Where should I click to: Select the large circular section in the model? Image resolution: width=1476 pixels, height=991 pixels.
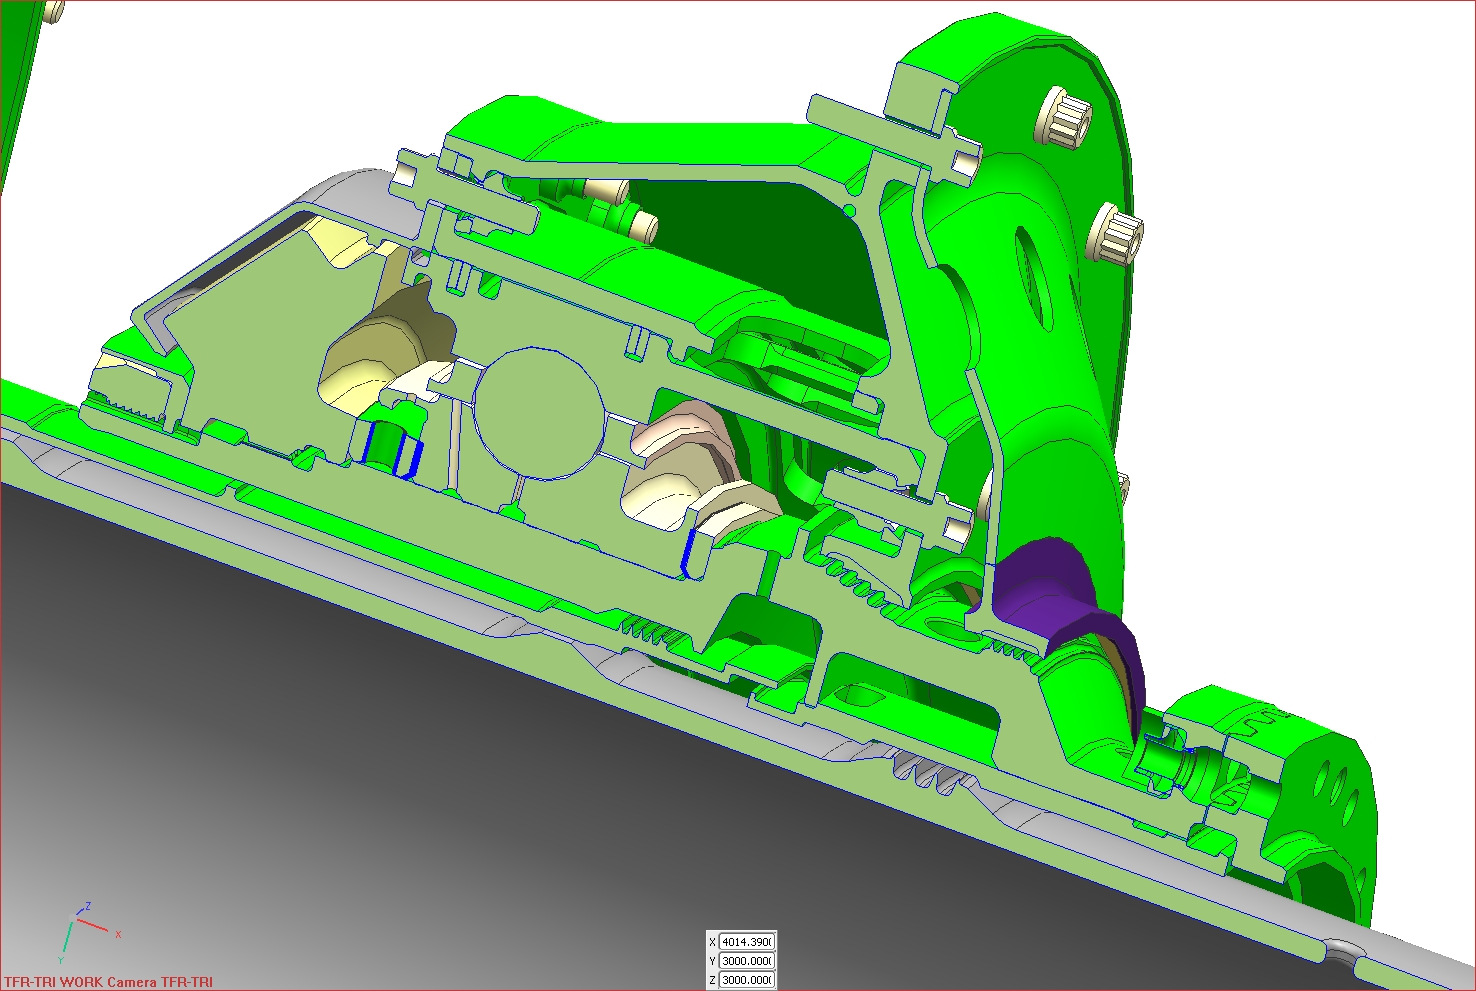point(538,413)
